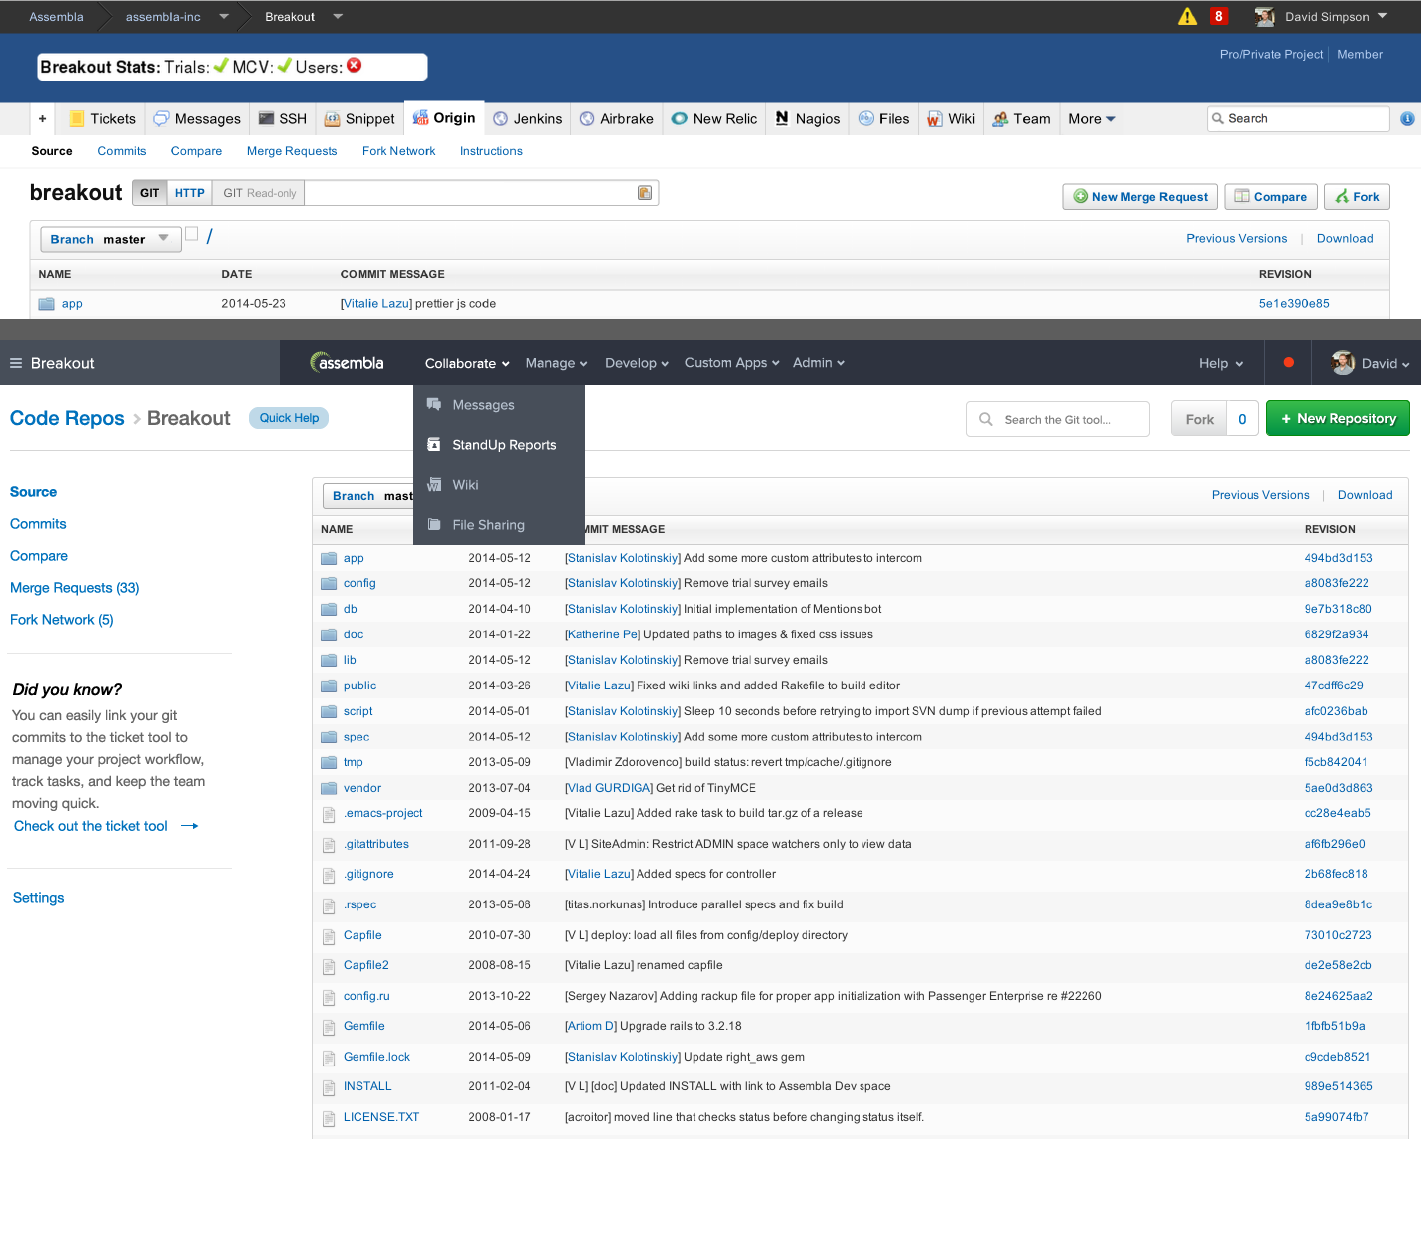Click the folder icon for vendor
Screen dimensions: 1421x1251
pyautogui.click(x=329, y=788)
